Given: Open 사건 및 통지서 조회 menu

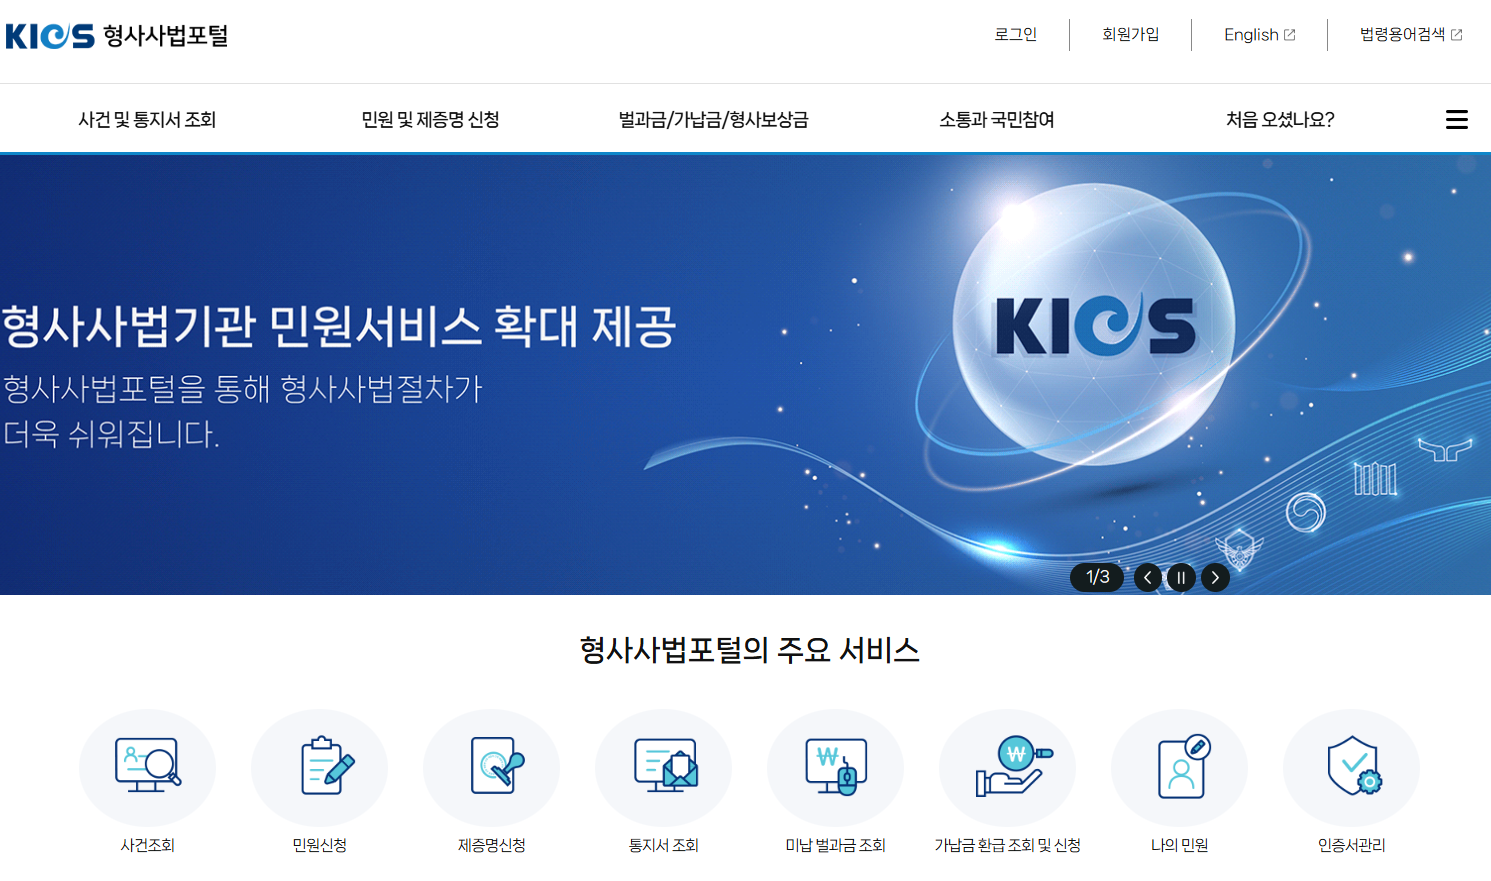Looking at the screenshot, I should click(147, 120).
